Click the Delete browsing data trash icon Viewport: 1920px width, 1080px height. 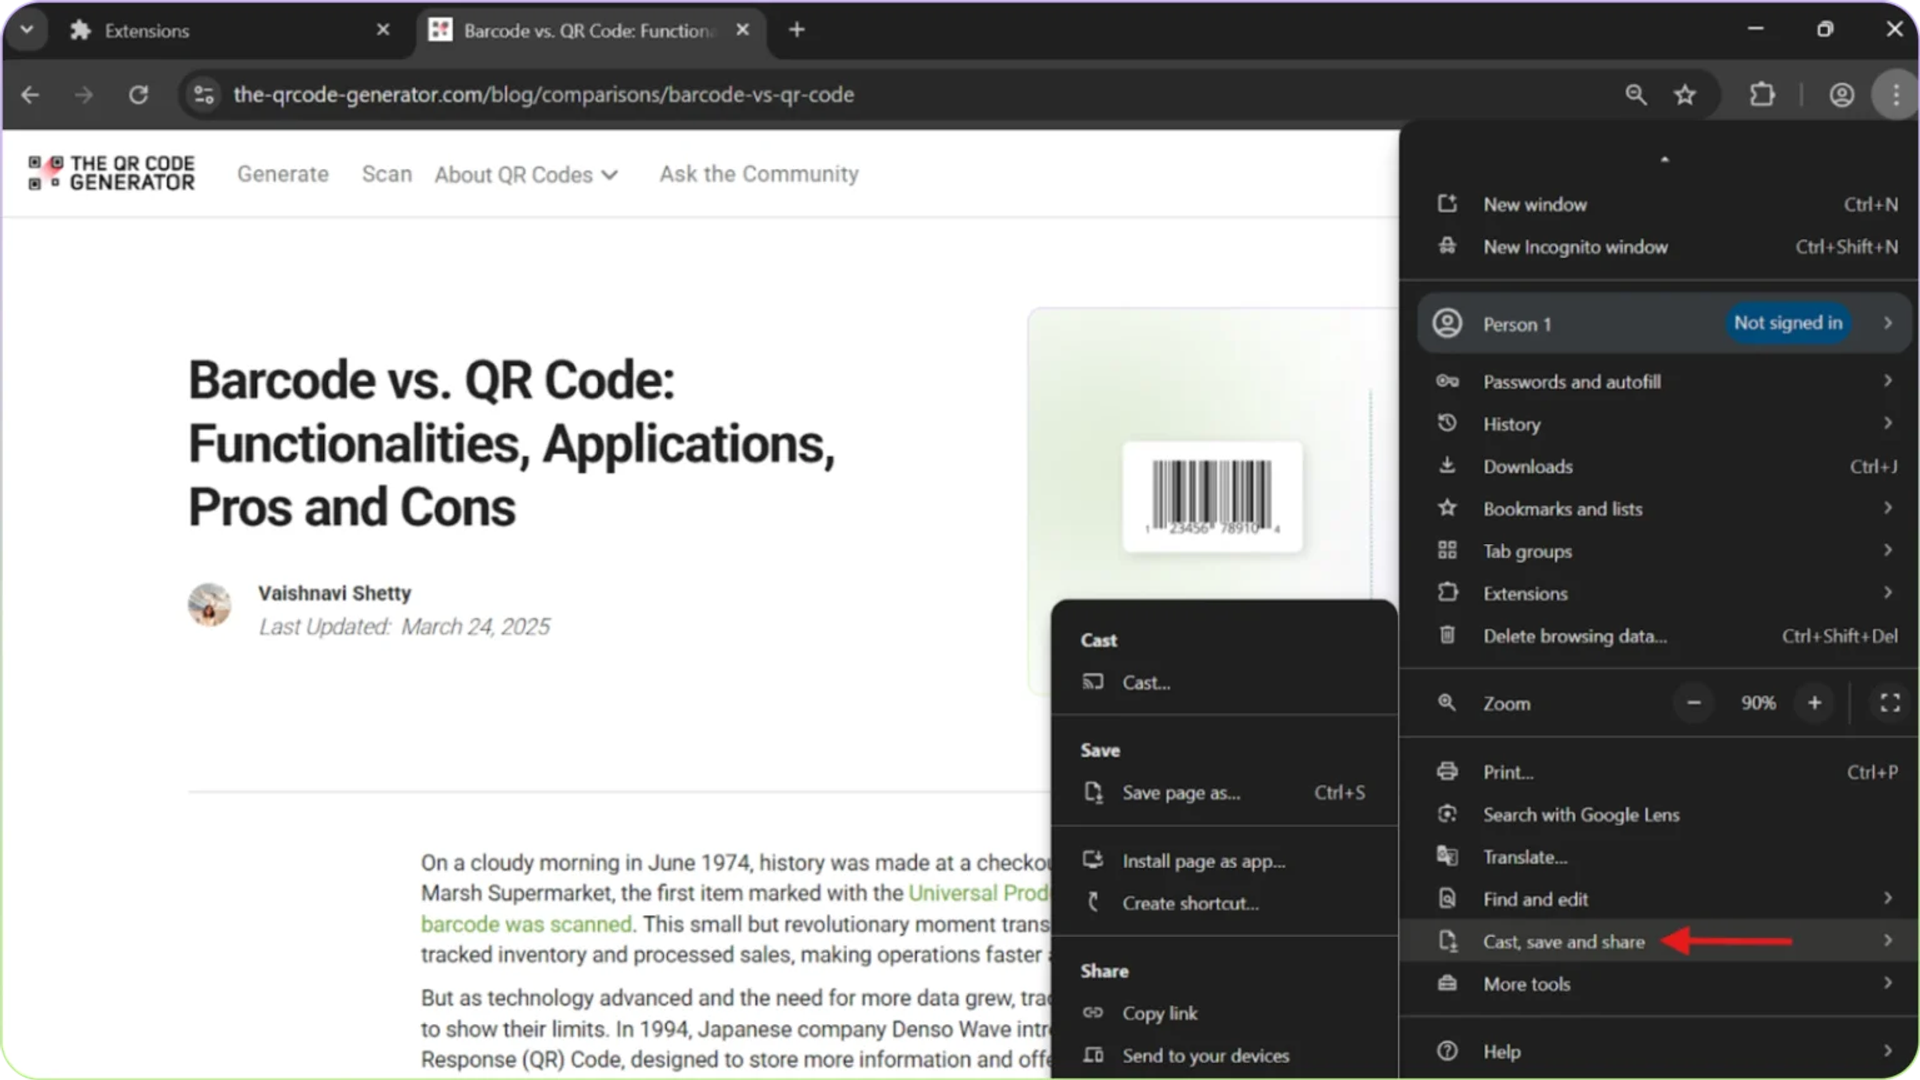pyautogui.click(x=1447, y=635)
